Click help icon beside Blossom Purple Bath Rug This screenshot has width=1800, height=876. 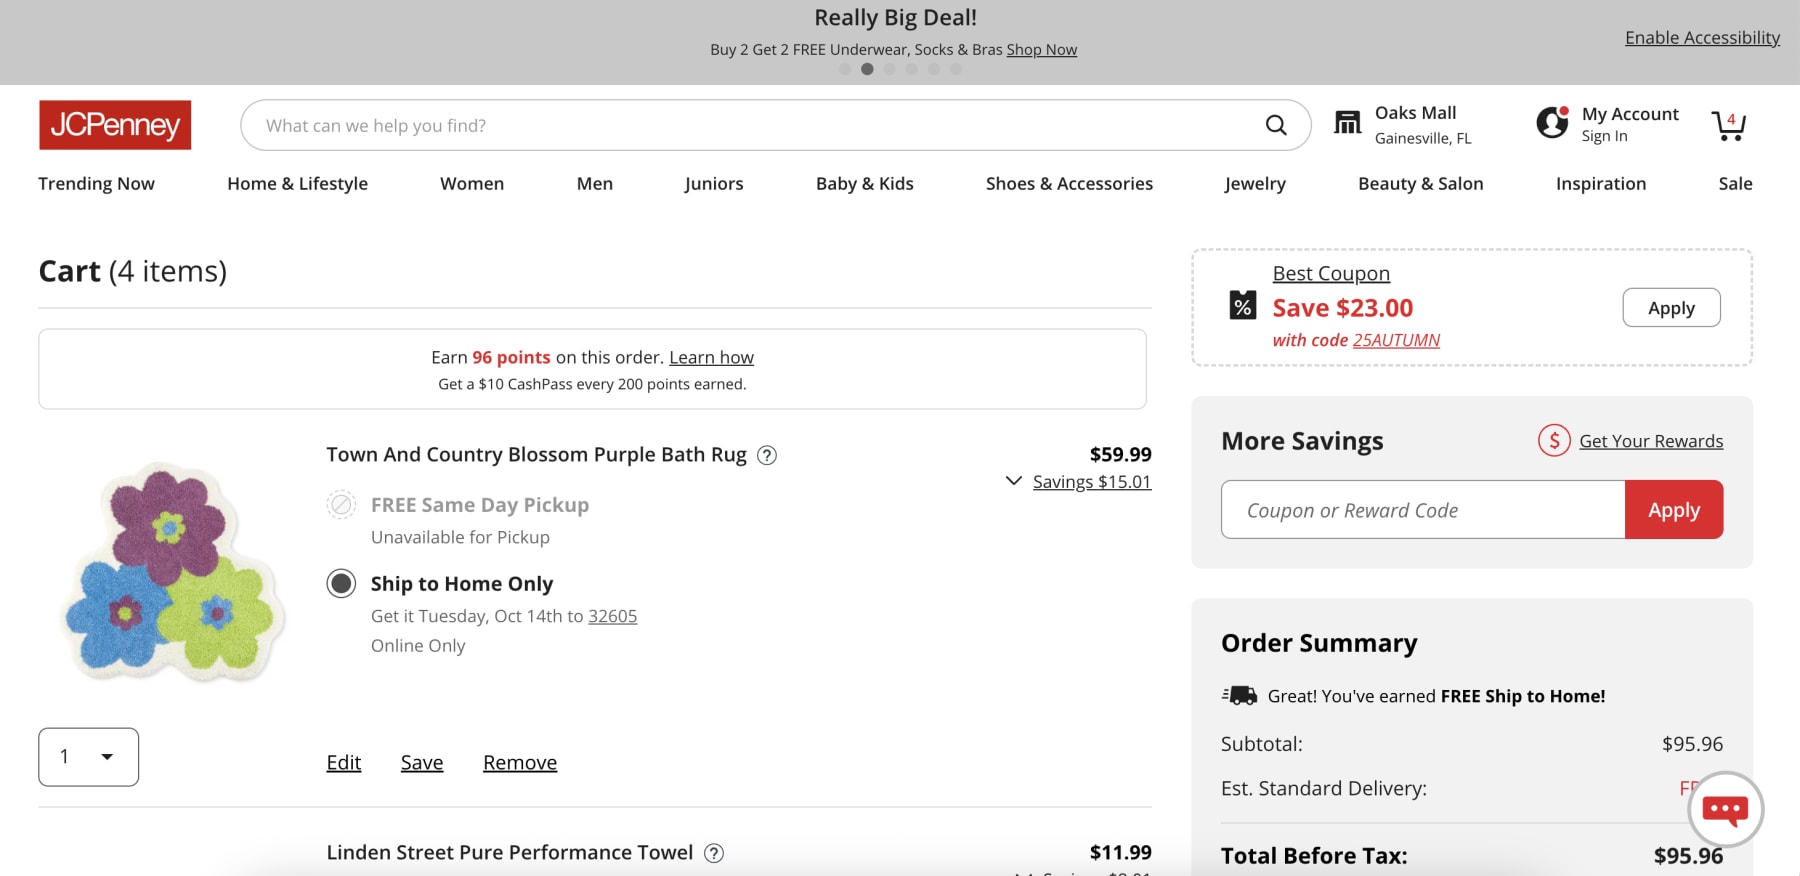tap(767, 456)
